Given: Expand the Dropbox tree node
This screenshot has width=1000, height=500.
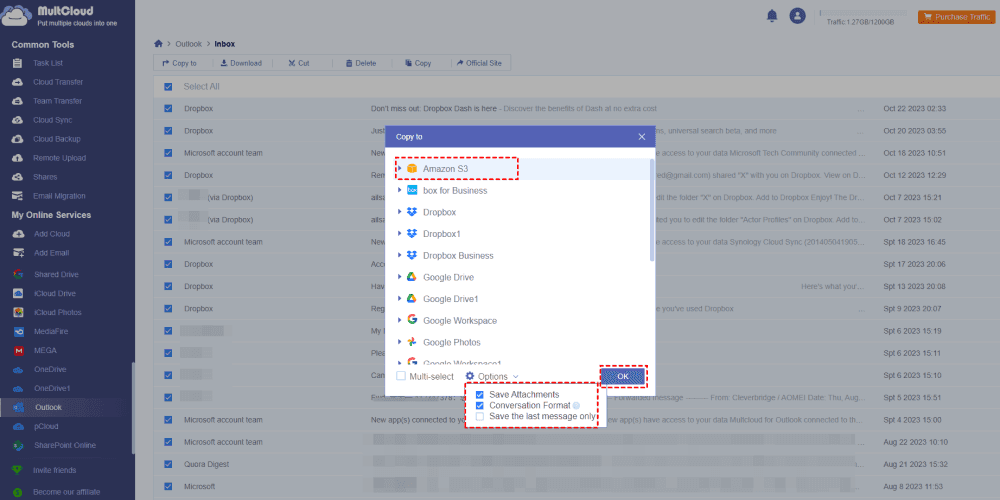Looking at the screenshot, I should [x=399, y=212].
